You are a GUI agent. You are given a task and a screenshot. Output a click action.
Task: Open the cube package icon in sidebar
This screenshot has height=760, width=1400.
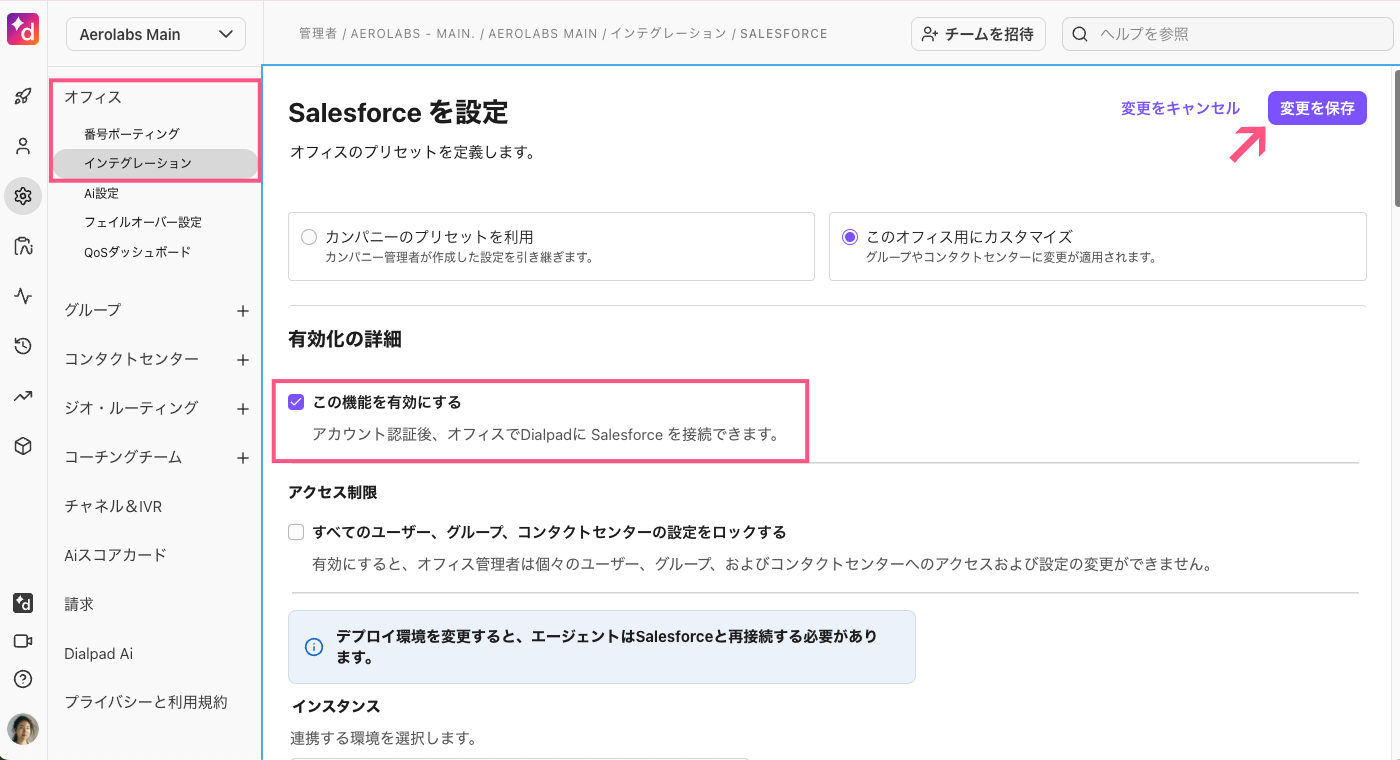[x=23, y=446]
